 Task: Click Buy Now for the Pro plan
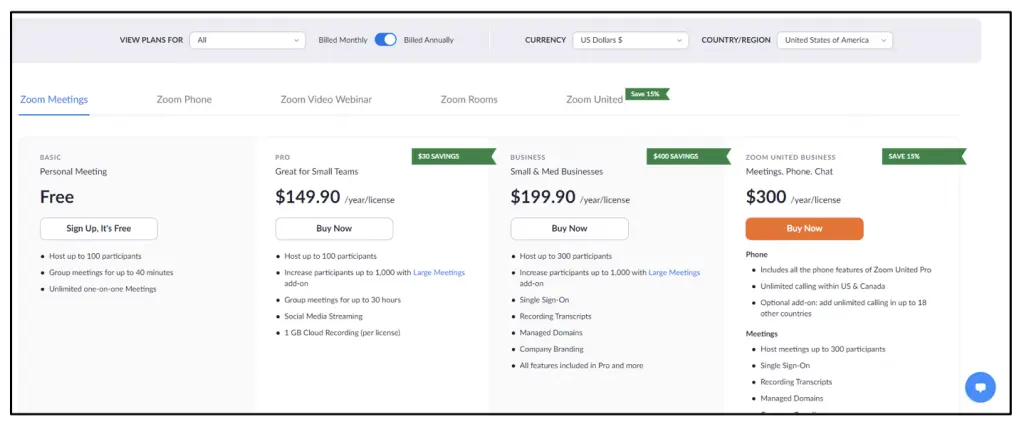[334, 229]
